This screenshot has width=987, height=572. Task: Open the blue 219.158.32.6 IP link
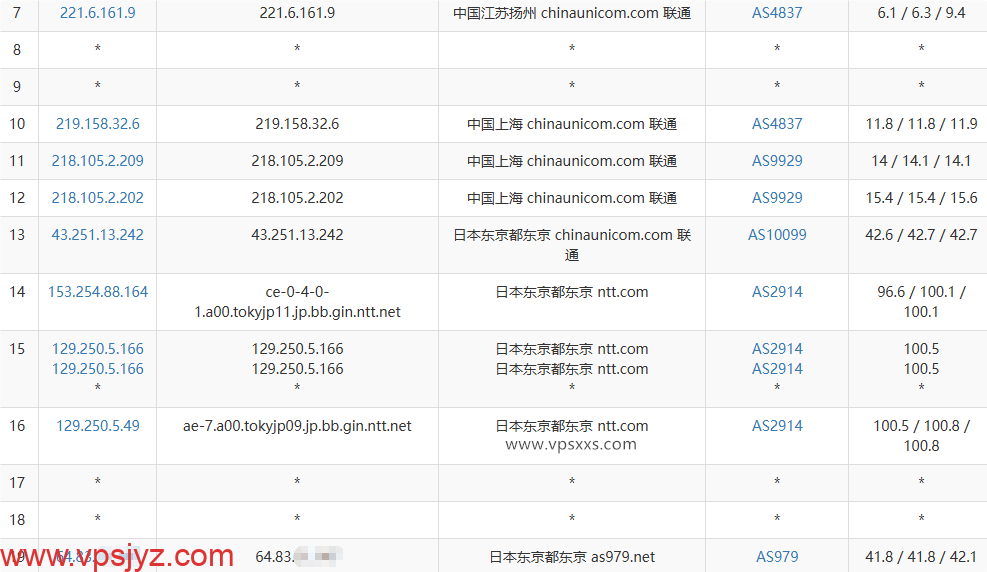[x=98, y=124]
